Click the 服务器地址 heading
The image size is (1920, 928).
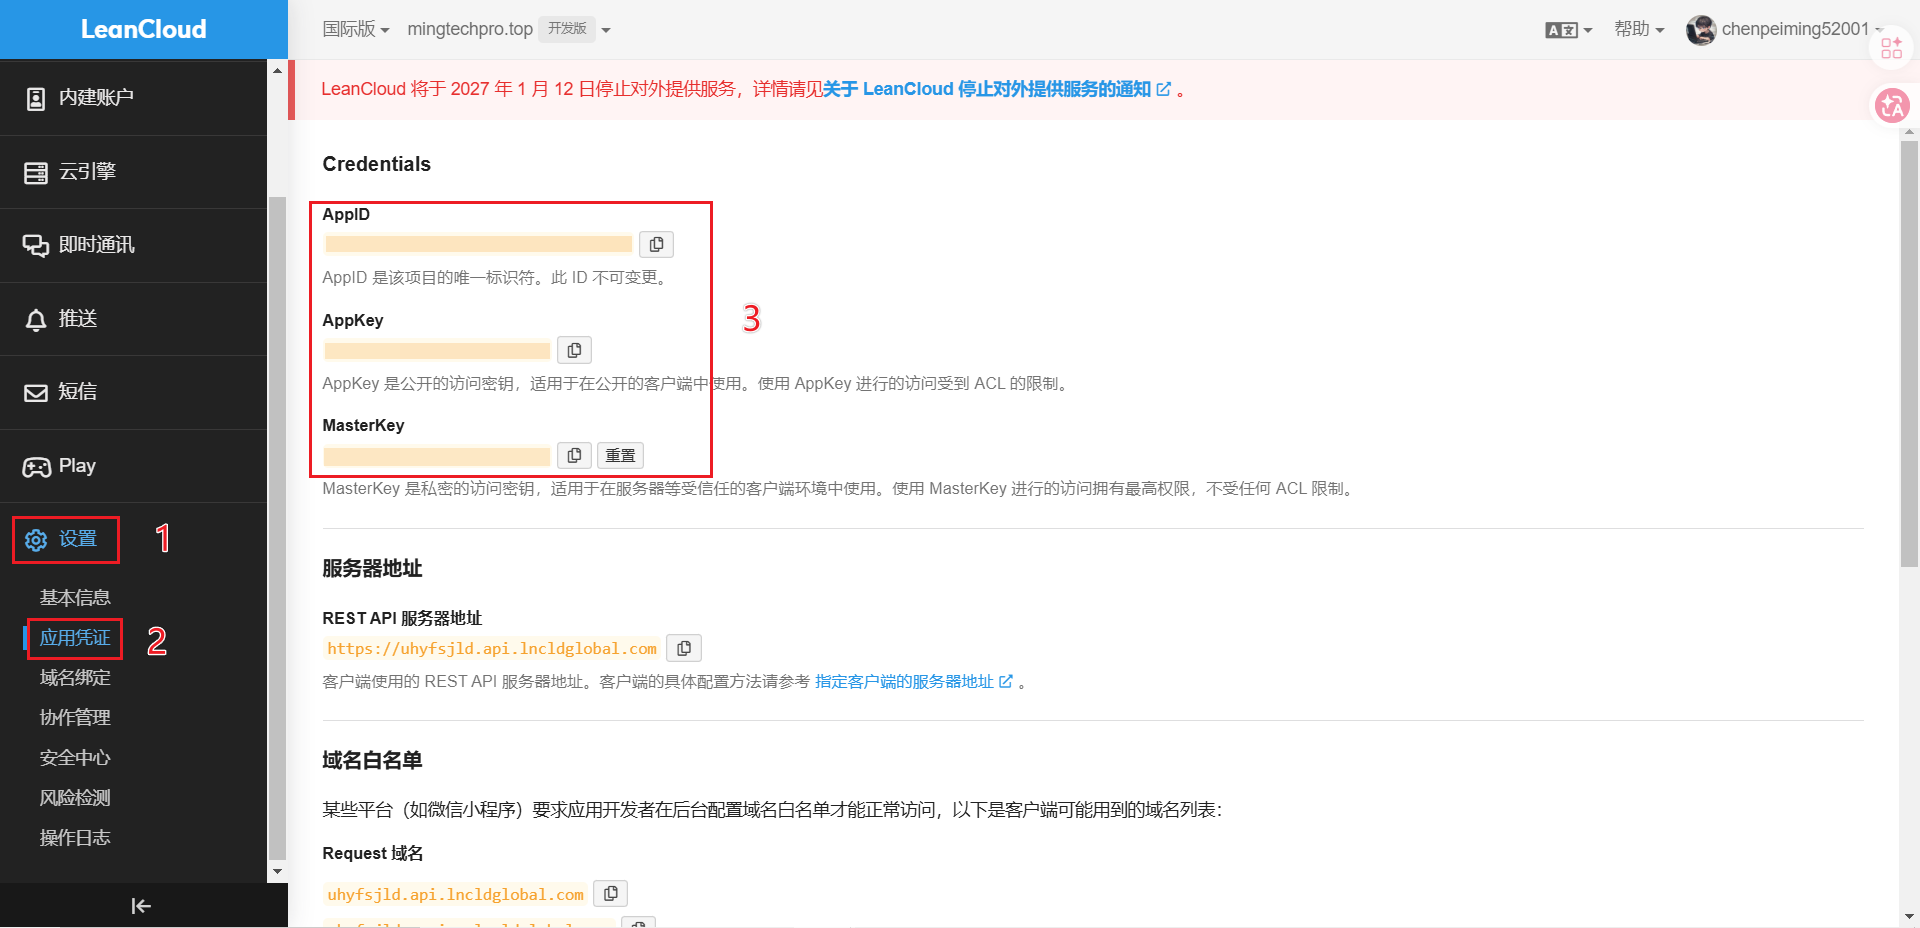(x=372, y=568)
